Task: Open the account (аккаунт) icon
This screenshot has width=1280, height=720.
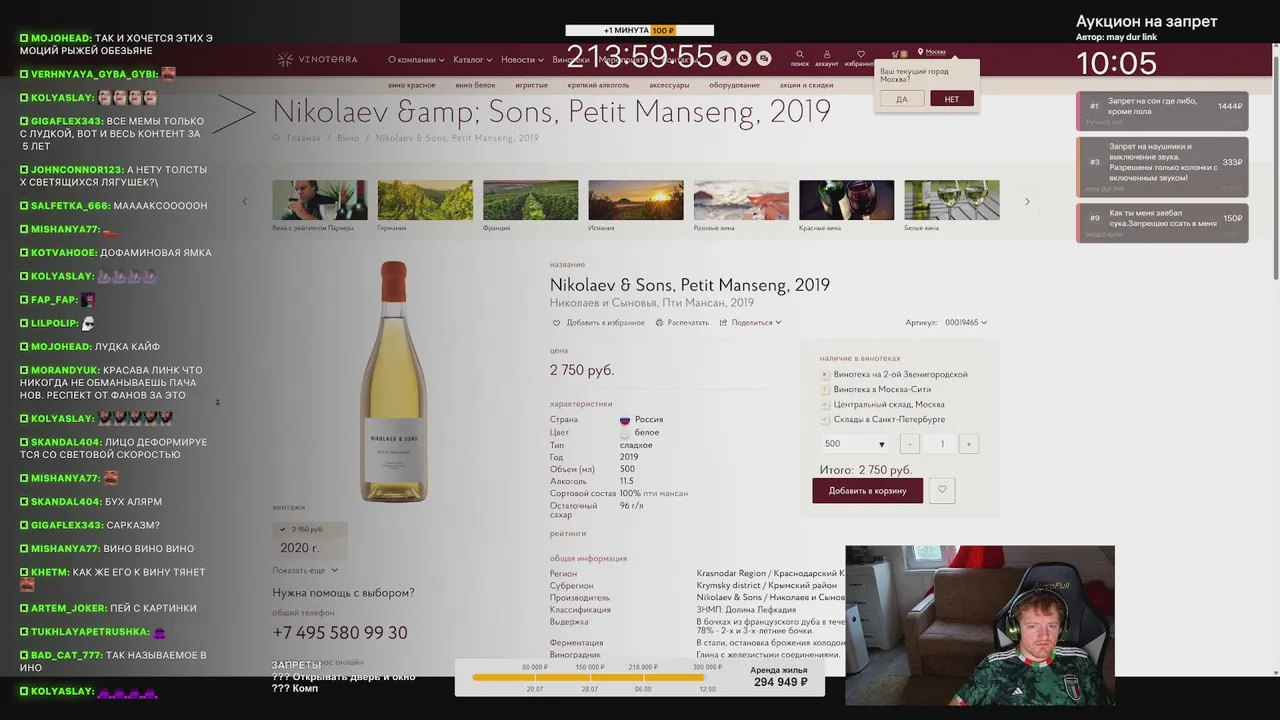Action: [x=826, y=55]
